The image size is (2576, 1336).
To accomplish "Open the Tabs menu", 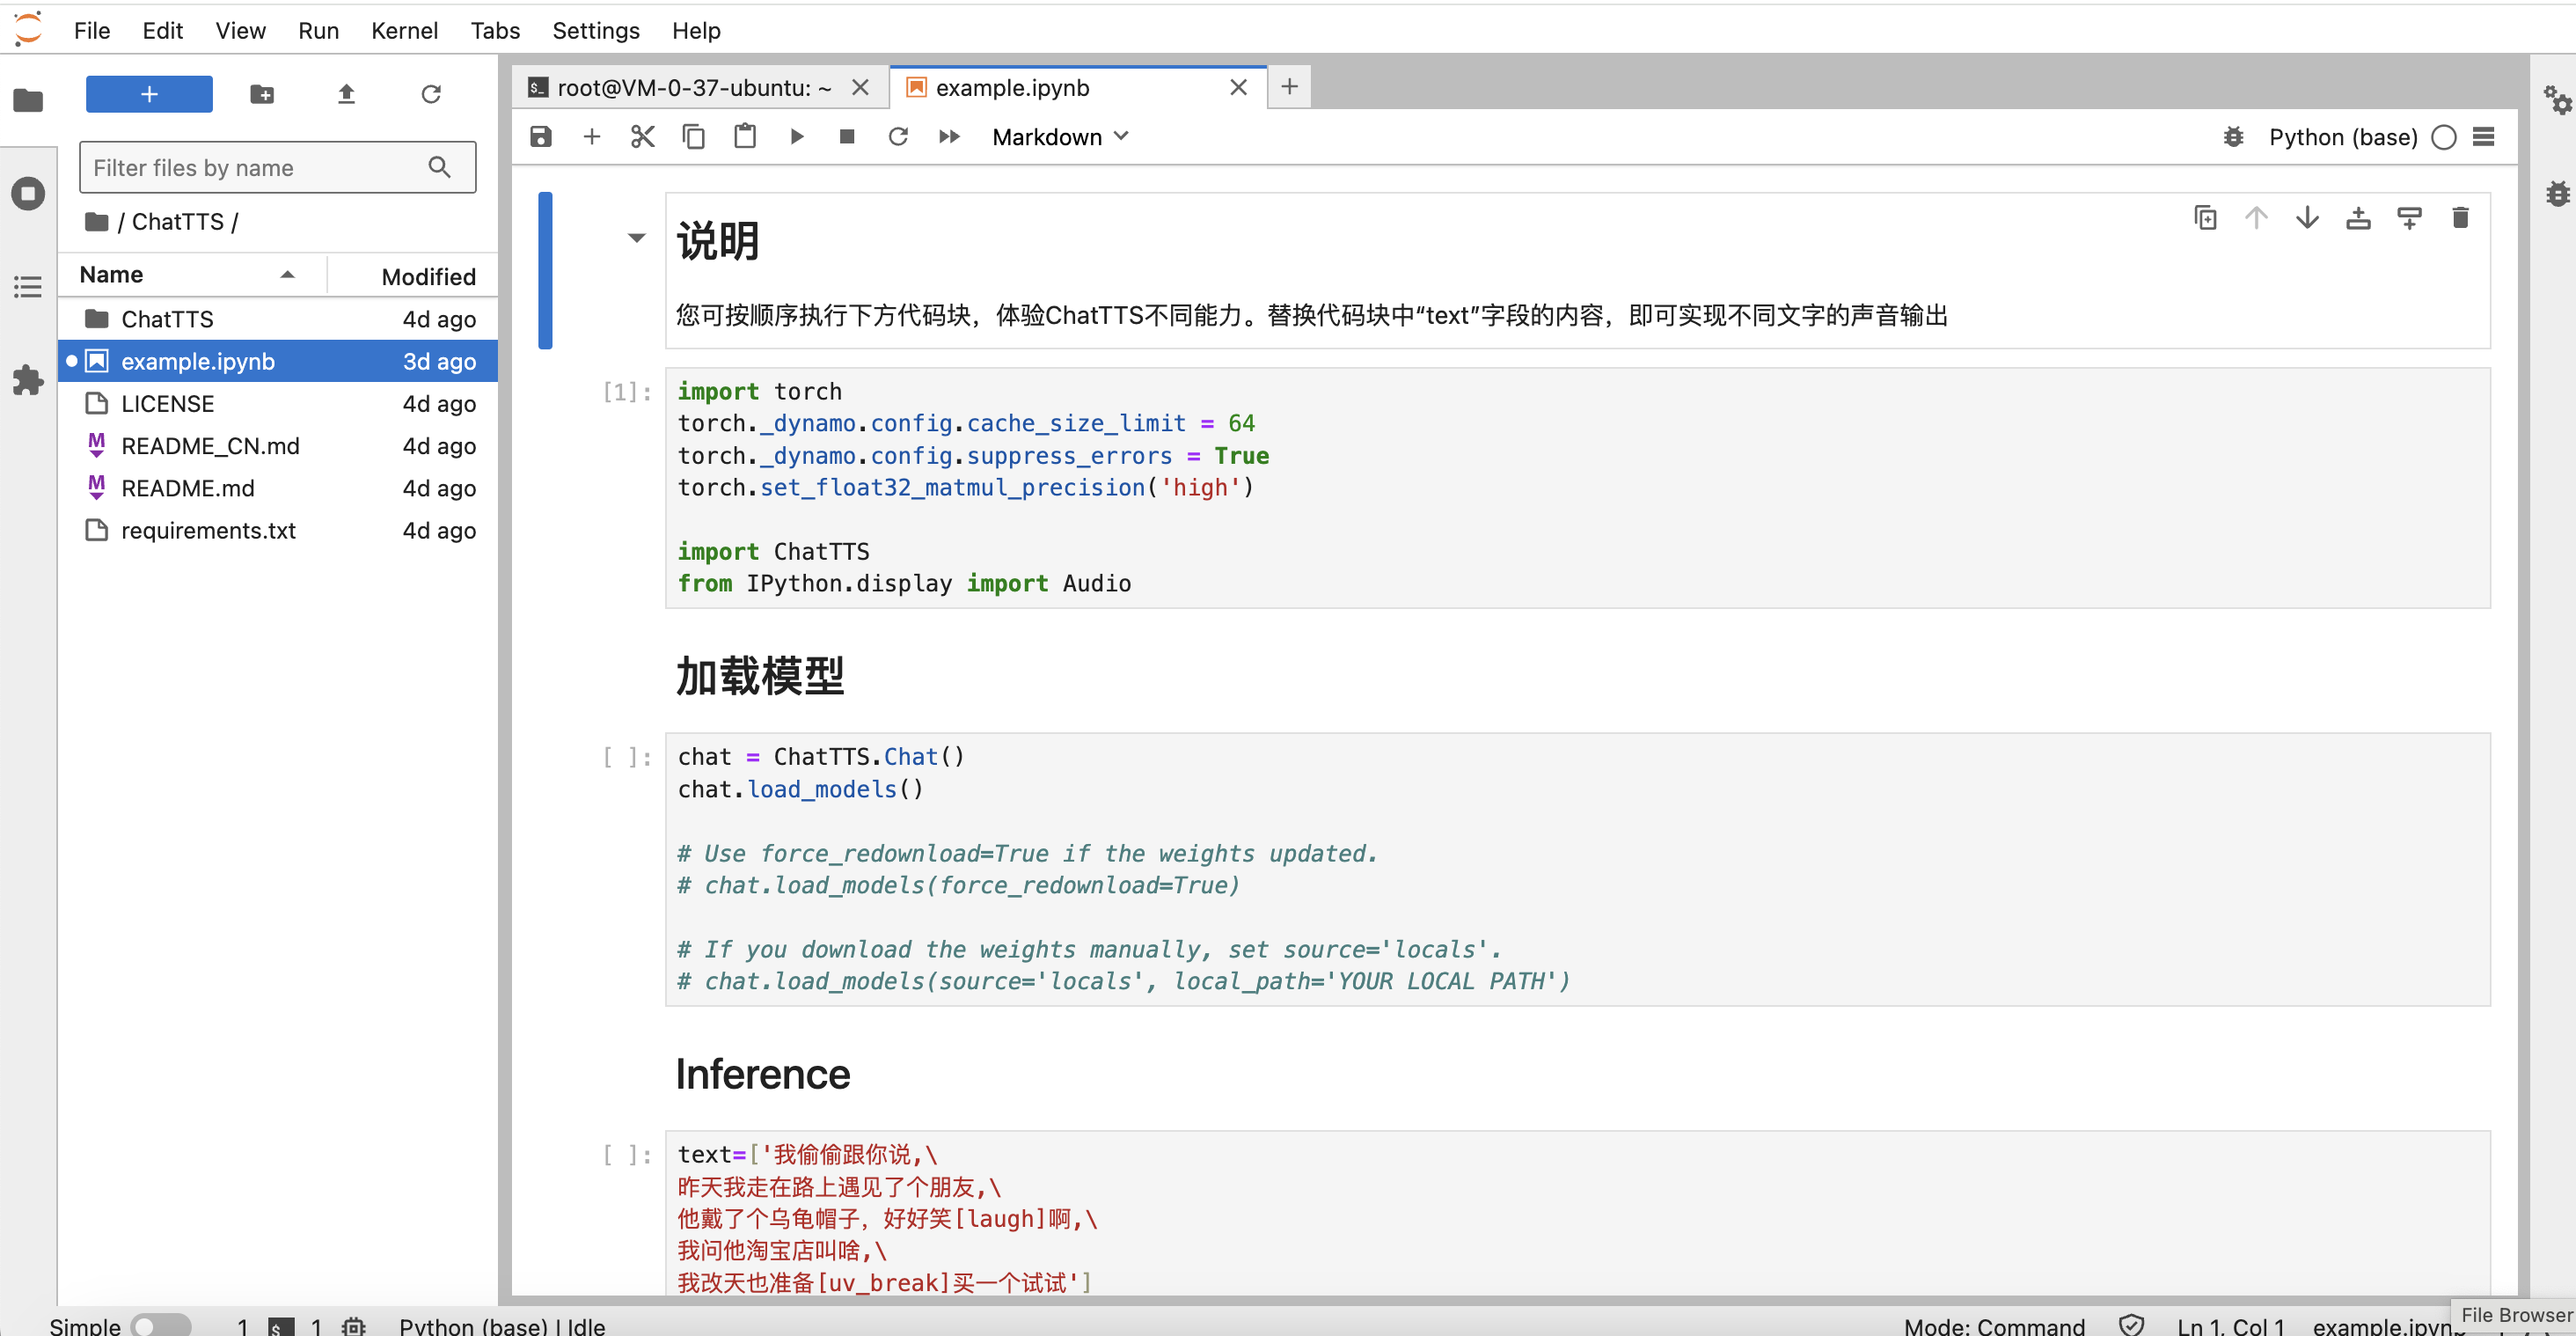I will tap(495, 30).
